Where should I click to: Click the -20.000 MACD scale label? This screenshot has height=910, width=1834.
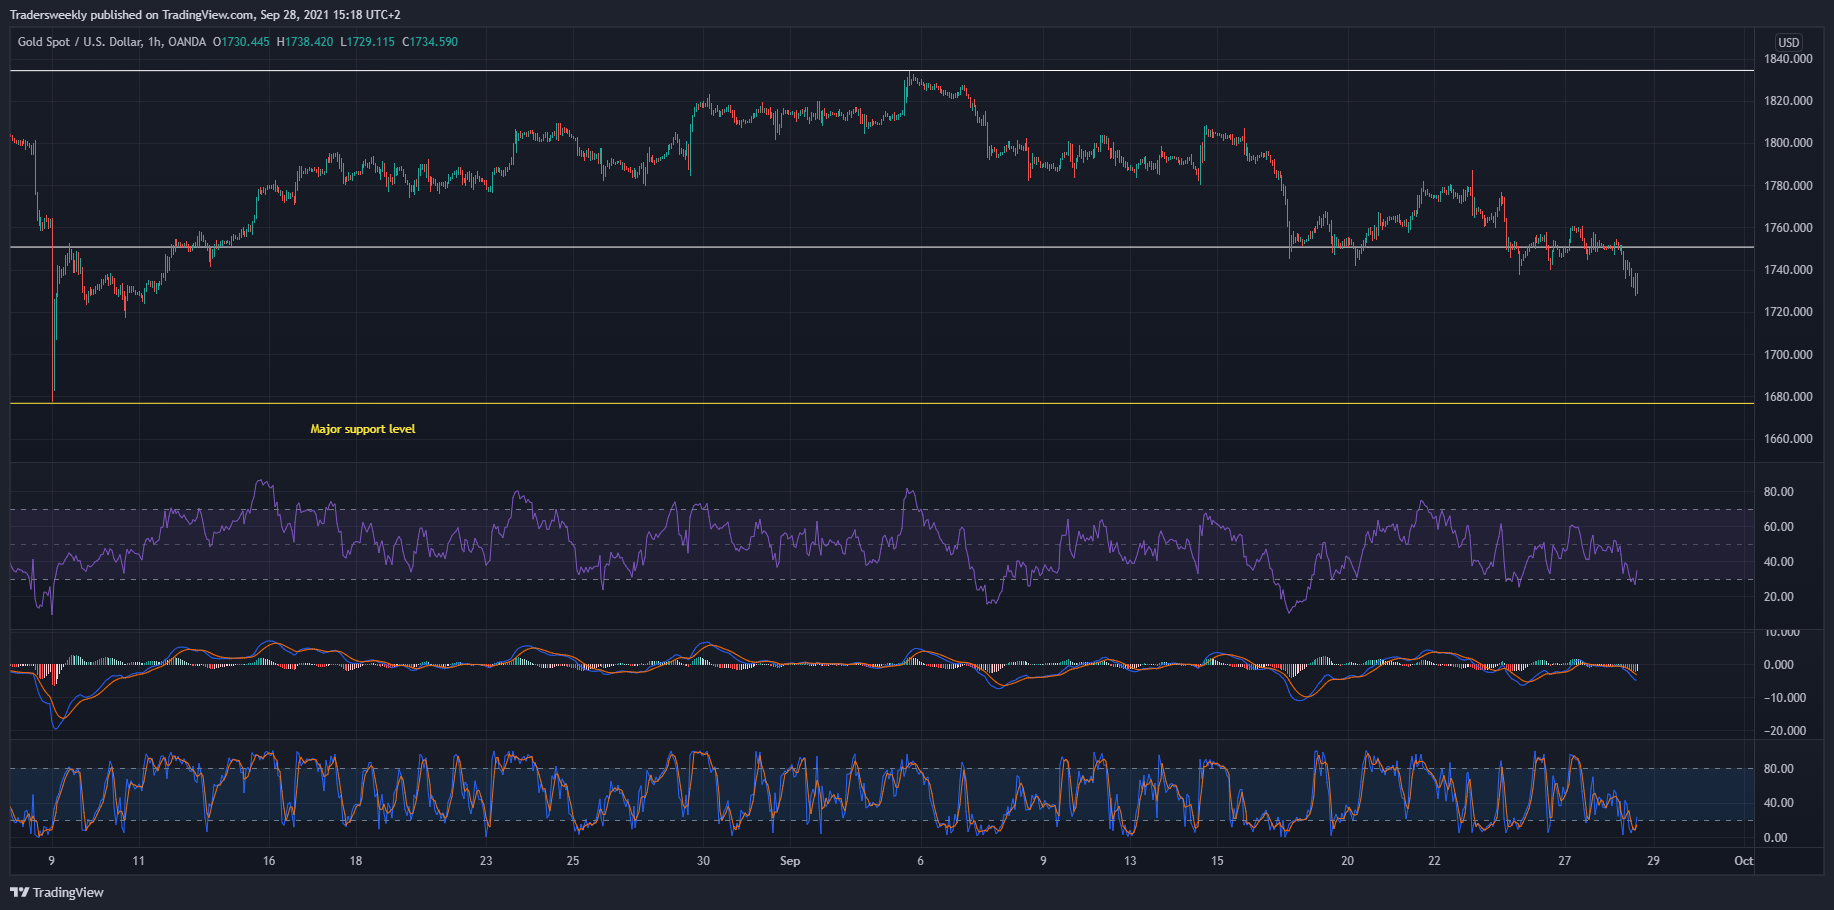click(1785, 731)
